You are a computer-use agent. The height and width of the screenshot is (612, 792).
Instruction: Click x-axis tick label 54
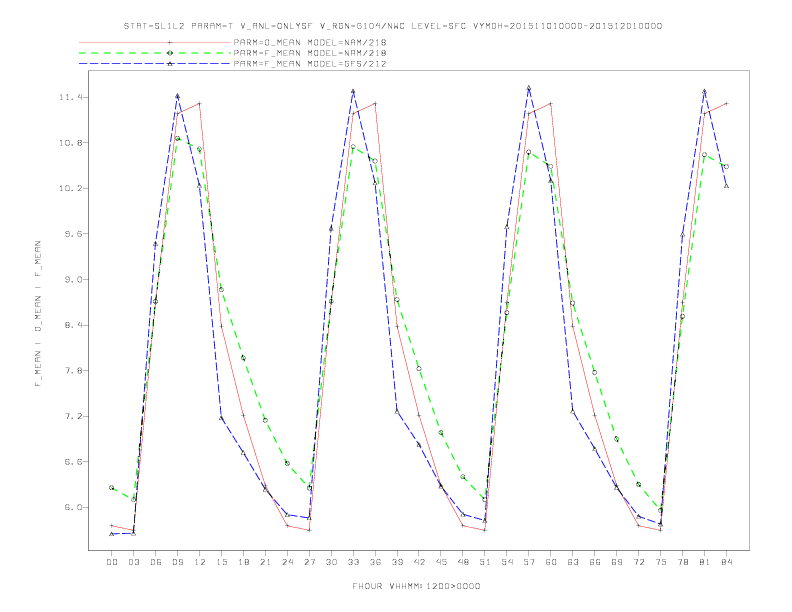pos(507,562)
